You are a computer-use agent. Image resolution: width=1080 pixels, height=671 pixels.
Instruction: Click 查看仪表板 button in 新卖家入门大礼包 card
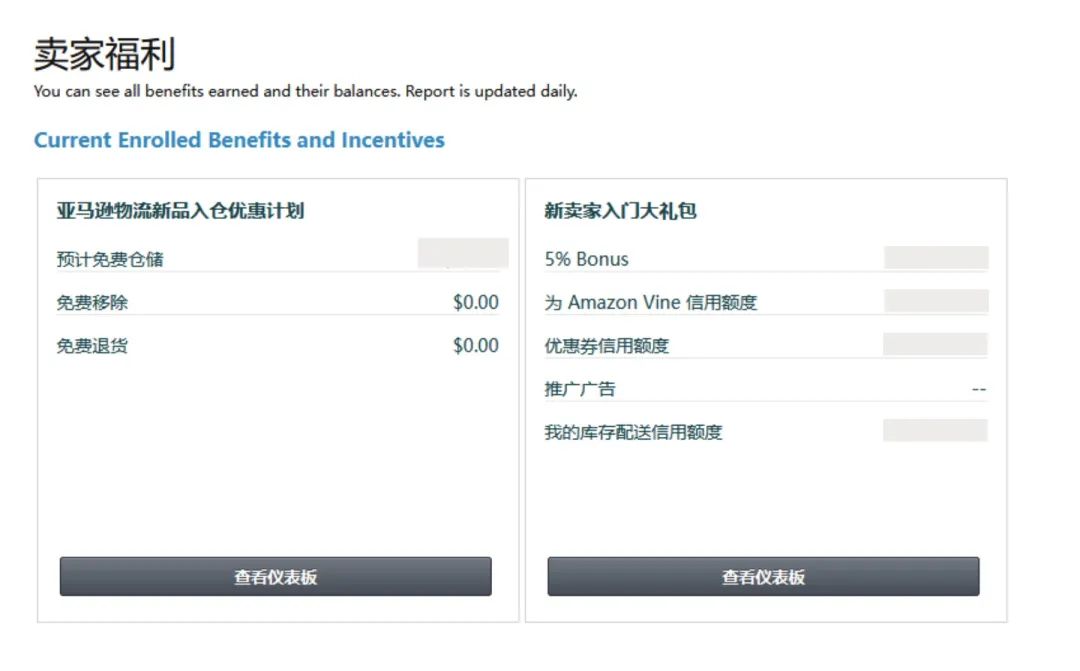pyautogui.click(x=763, y=577)
